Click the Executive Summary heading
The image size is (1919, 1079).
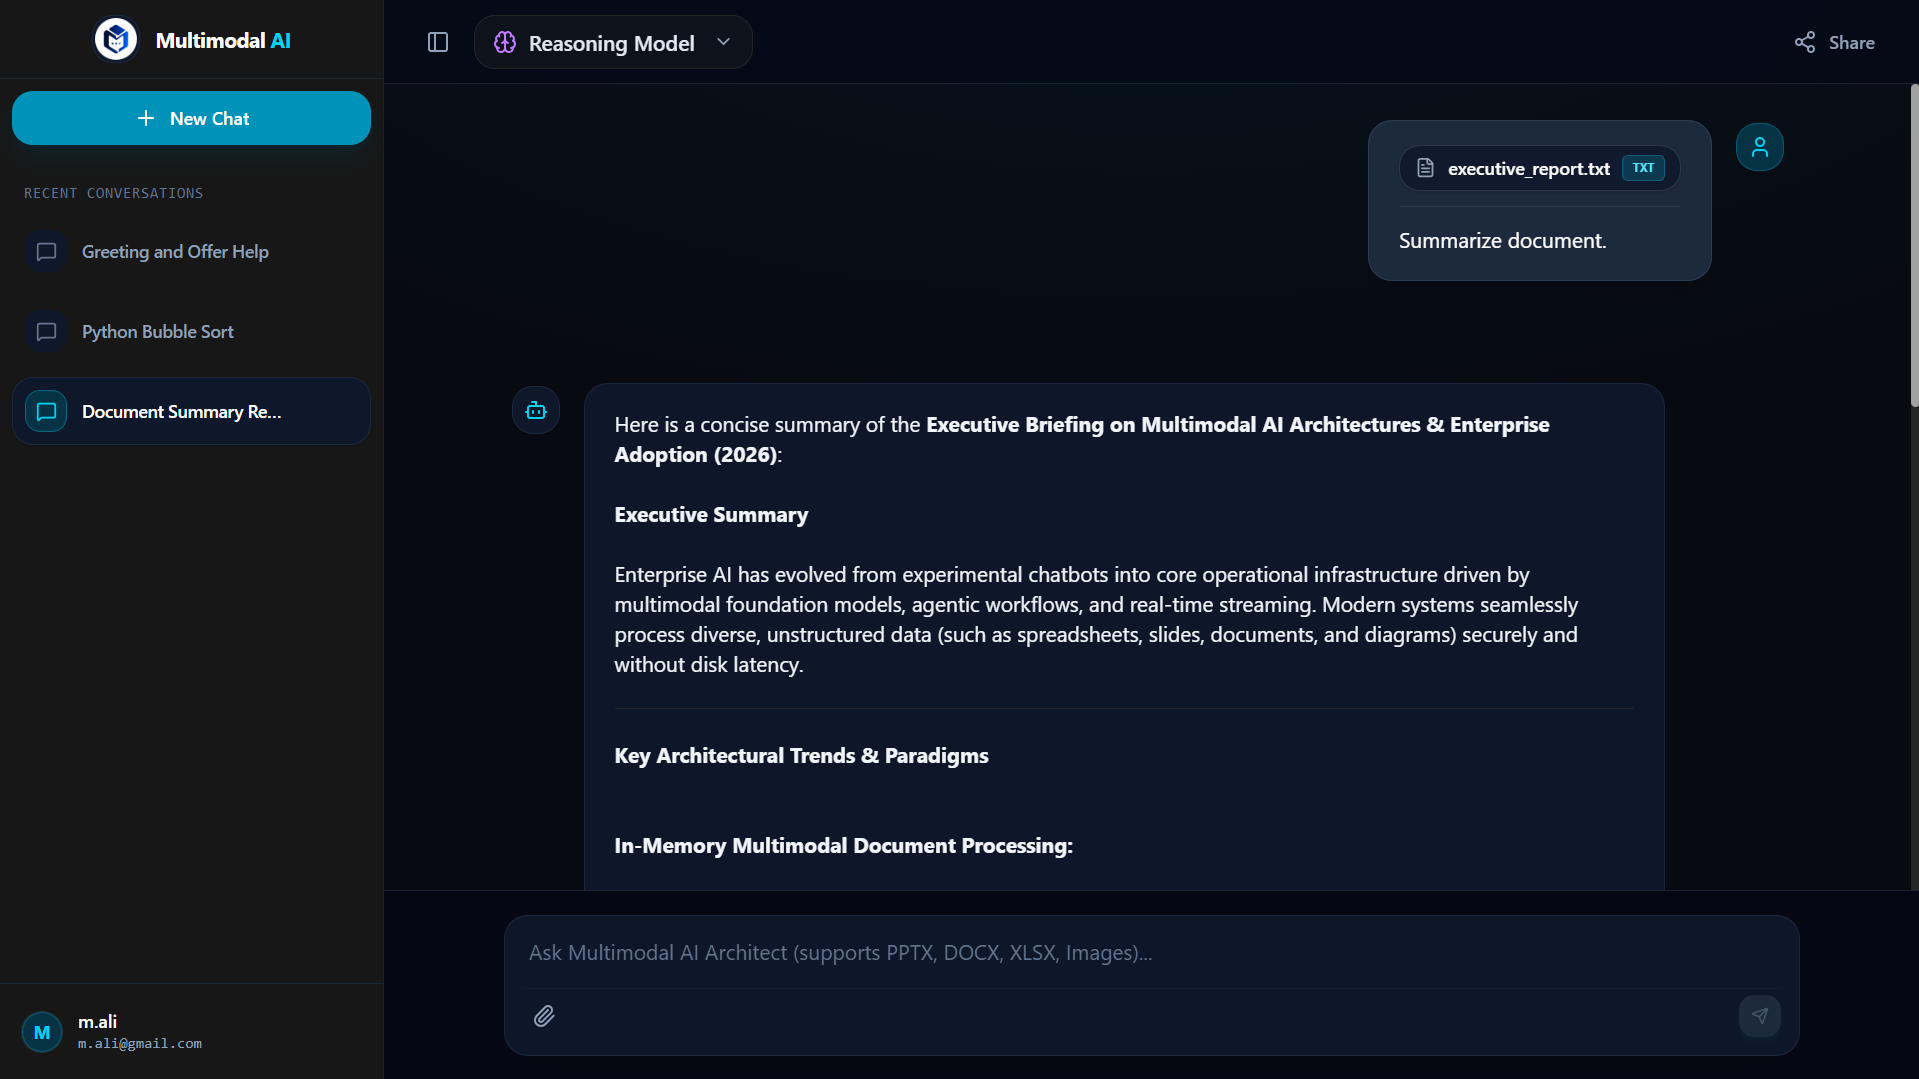click(712, 515)
